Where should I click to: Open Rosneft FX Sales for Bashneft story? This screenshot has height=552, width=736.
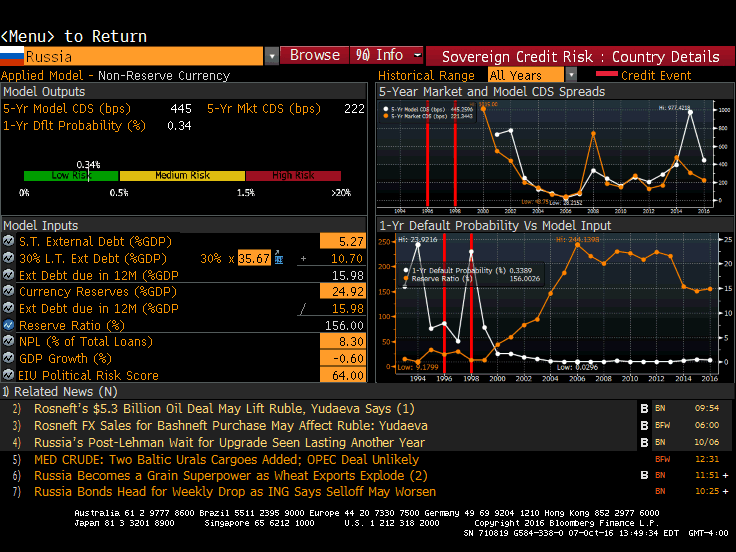[x=230, y=426]
